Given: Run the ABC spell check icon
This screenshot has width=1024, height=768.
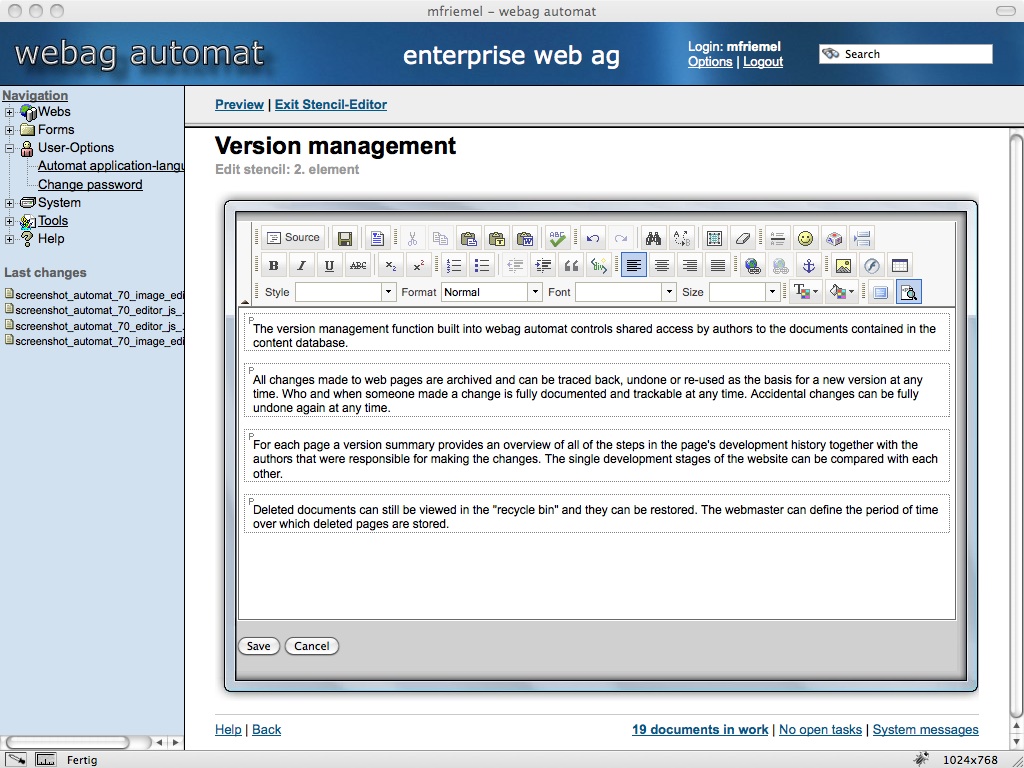Looking at the screenshot, I should click(x=557, y=238).
